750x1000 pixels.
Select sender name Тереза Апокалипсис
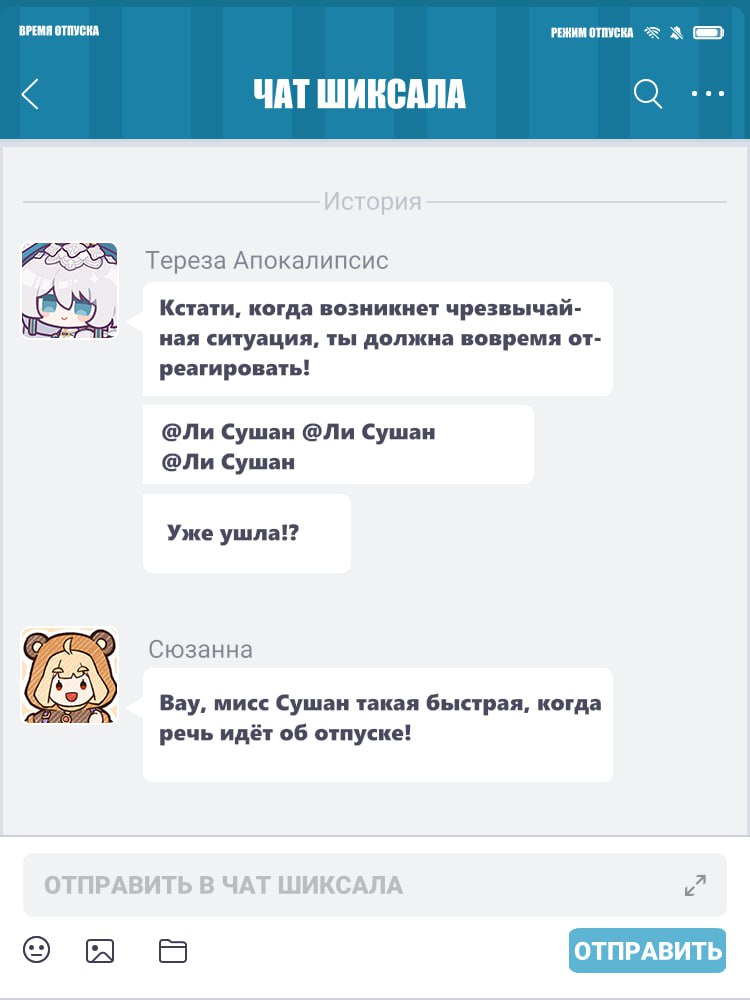(x=267, y=260)
